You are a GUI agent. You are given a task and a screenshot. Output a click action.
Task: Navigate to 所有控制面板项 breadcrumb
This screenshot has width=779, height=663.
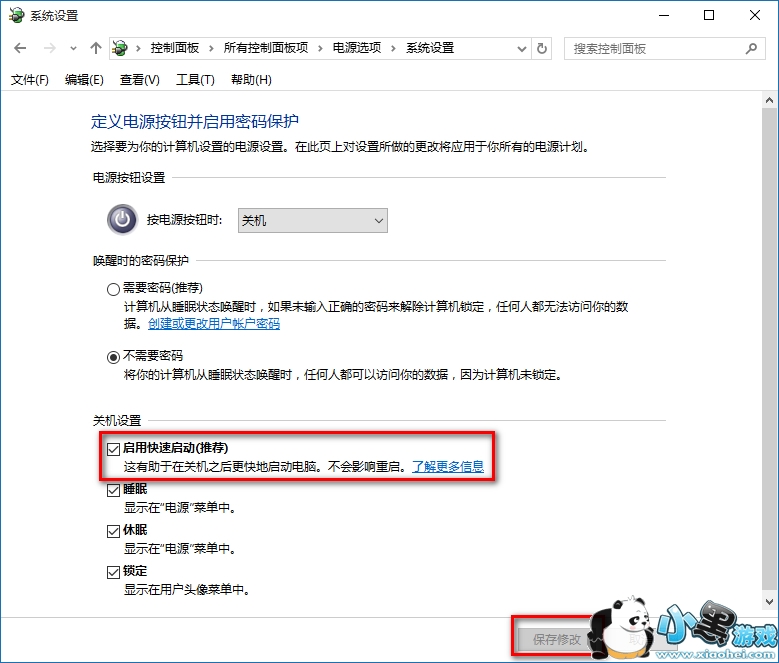coord(266,48)
